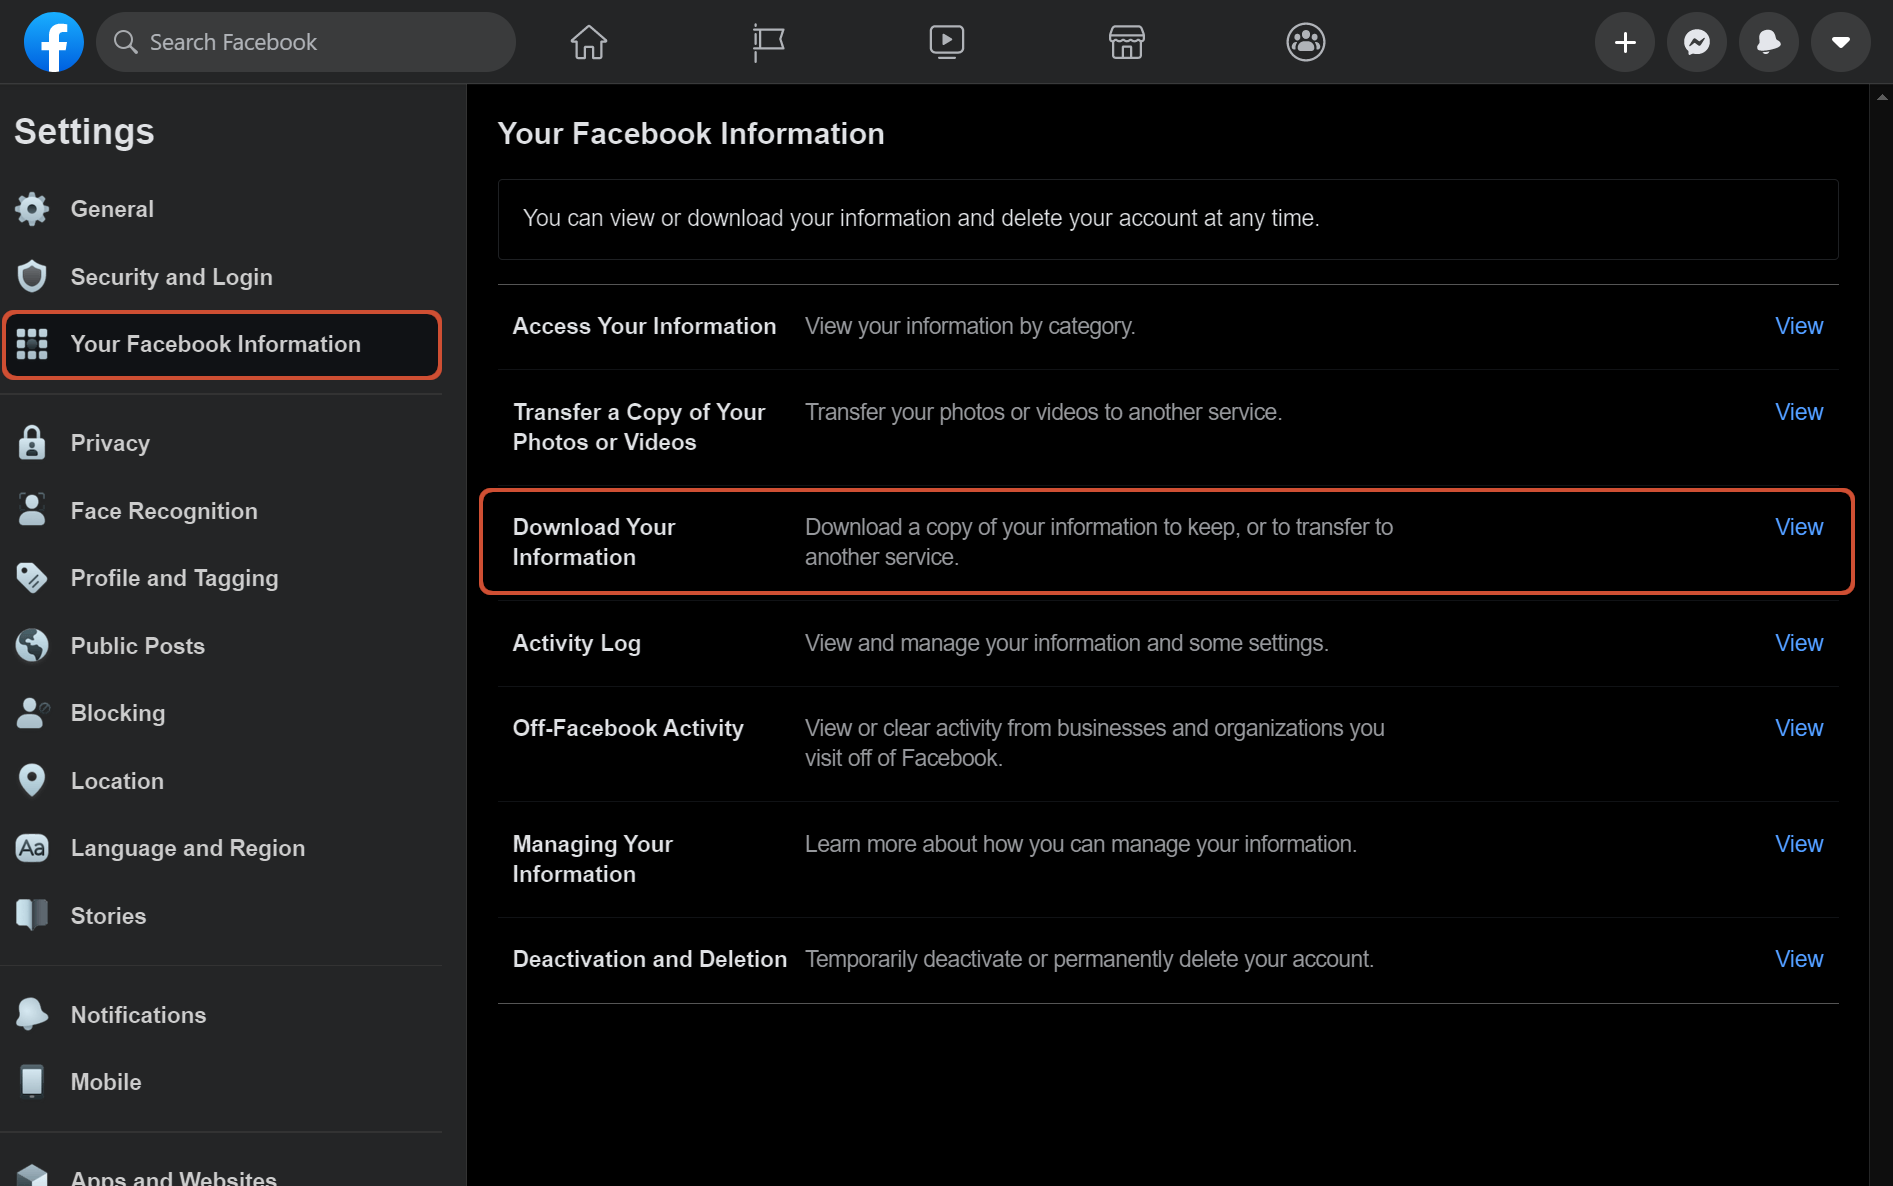Click the scrollbar up arrow
The image size is (1893, 1186).
(1882, 97)
